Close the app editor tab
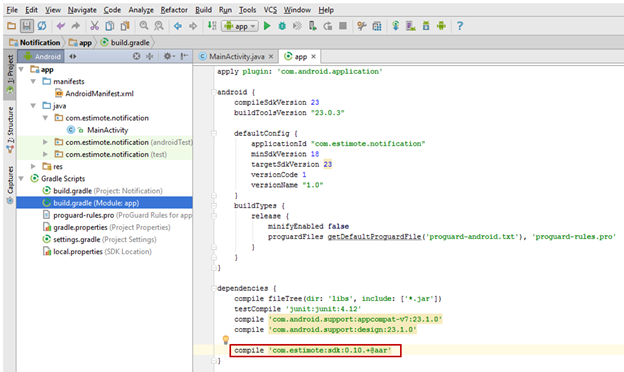The image size is (624, 372). (314, 56)
